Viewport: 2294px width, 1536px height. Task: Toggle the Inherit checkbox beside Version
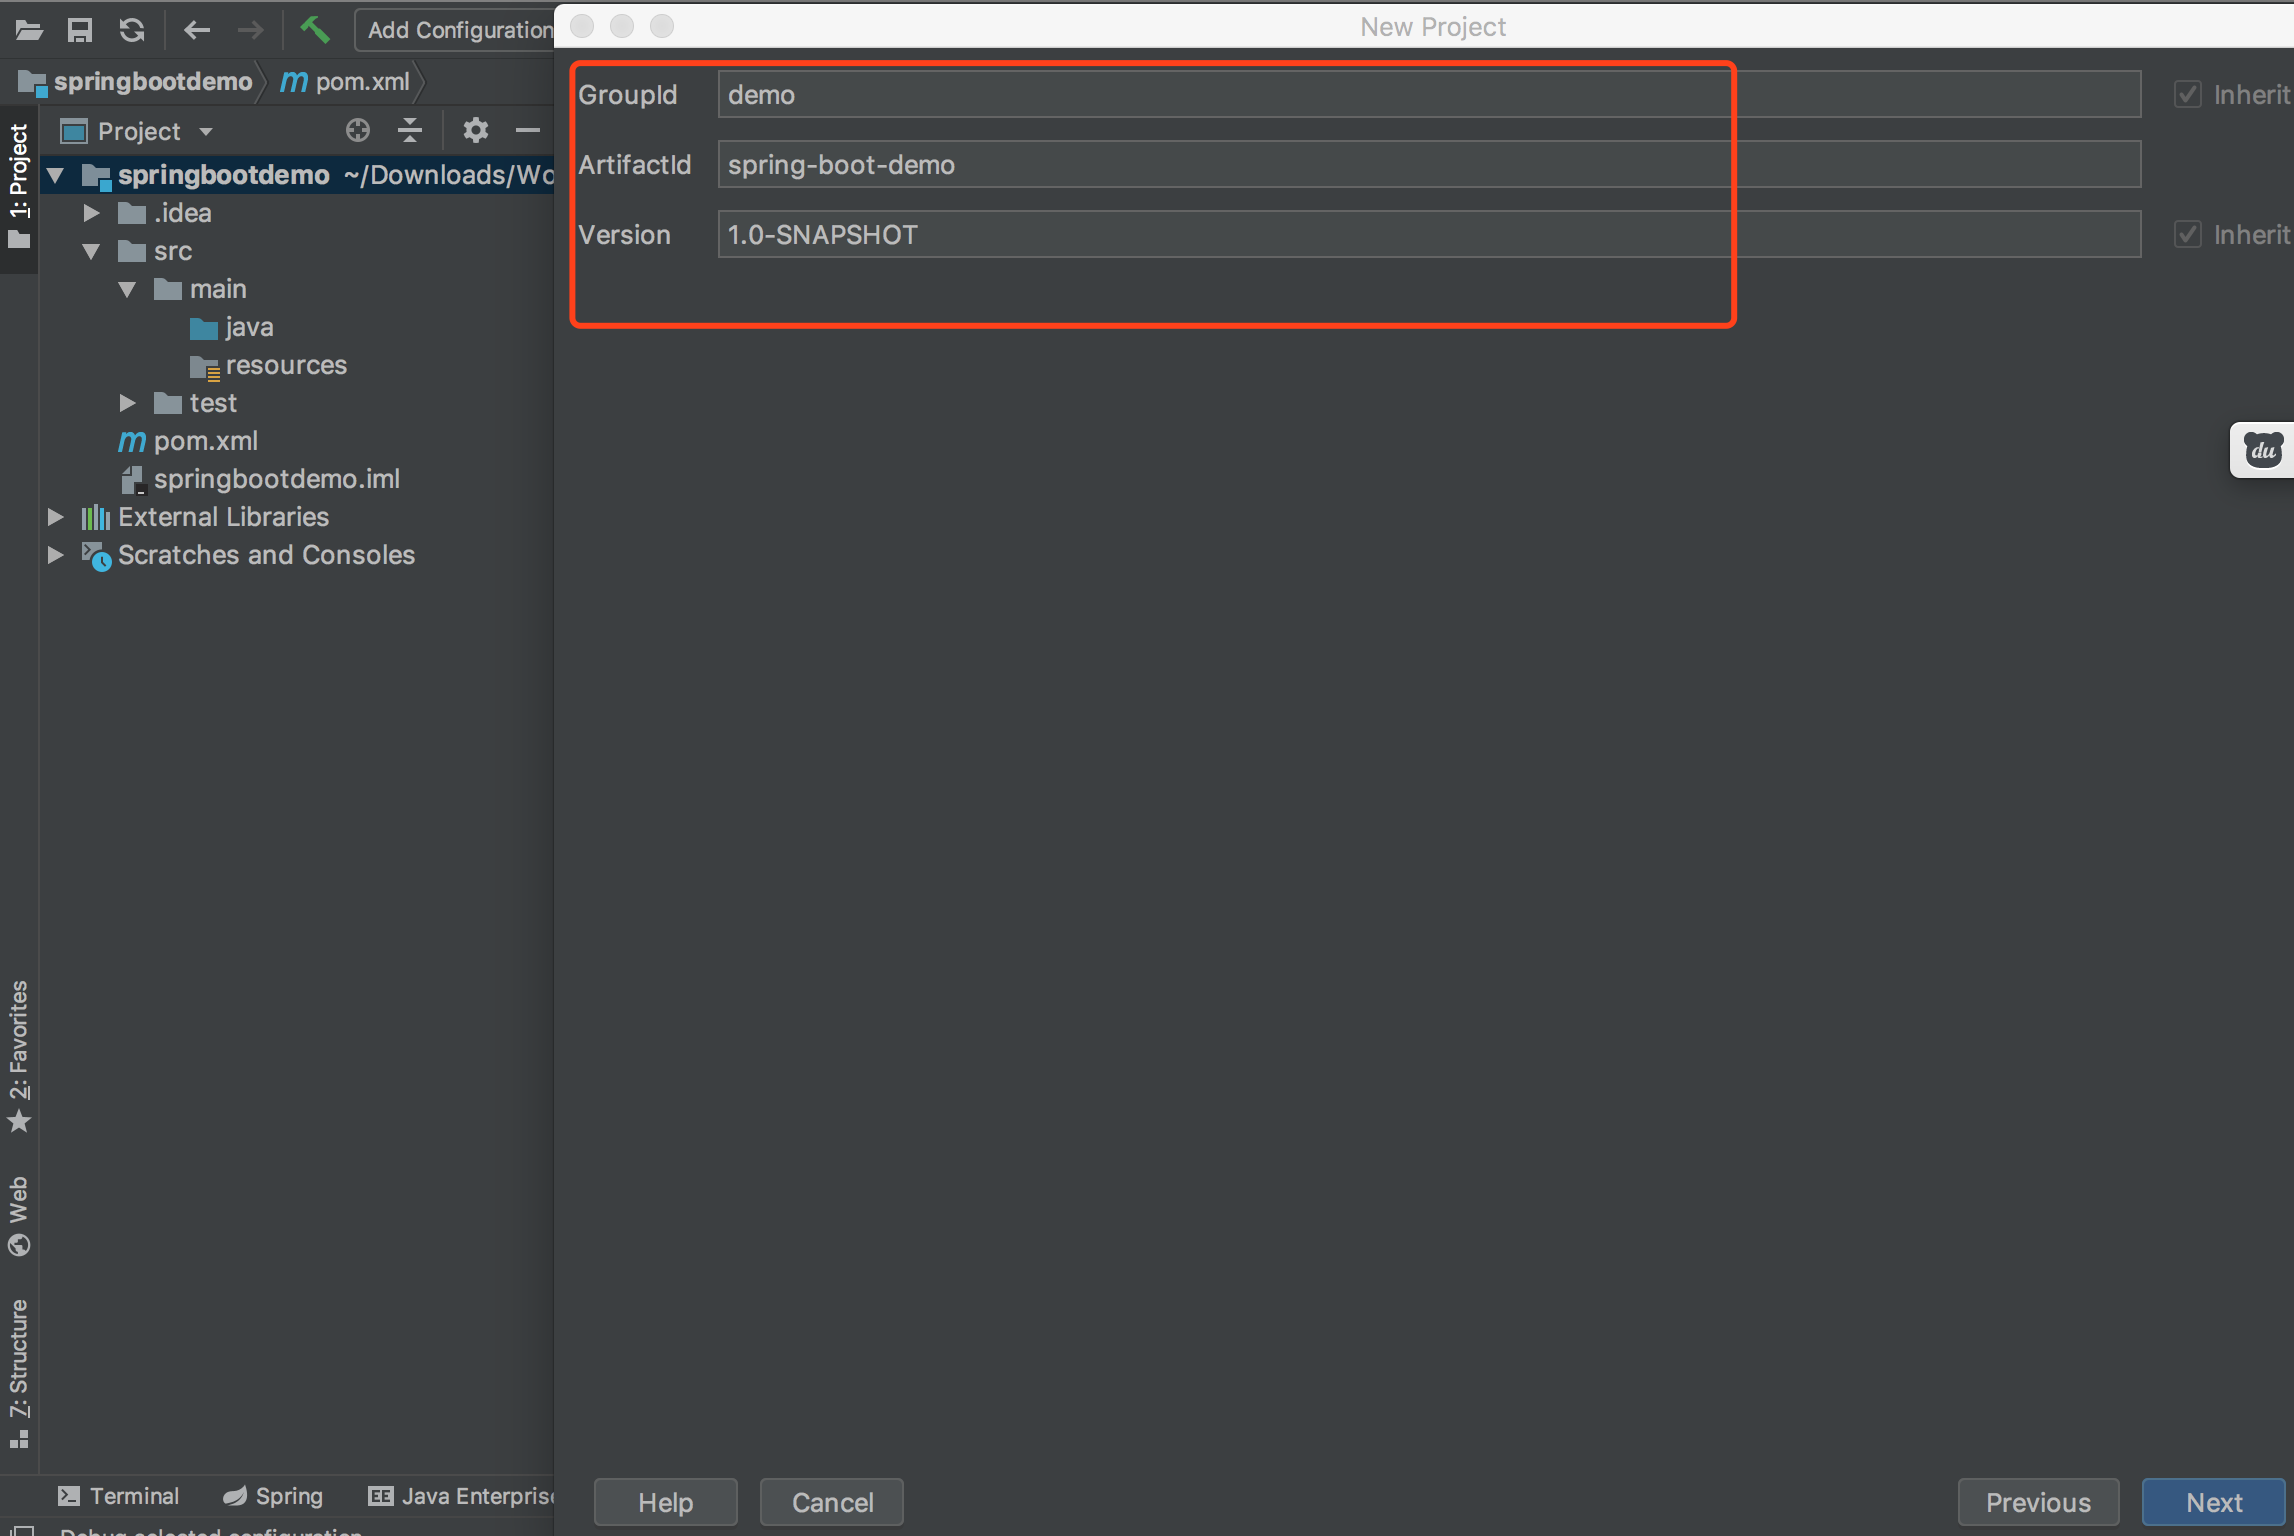coord(2188,235)
